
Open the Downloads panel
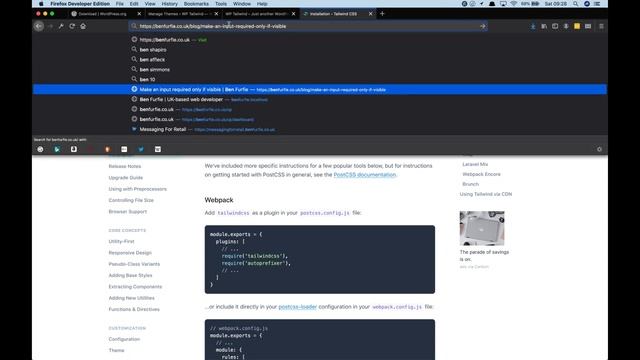point(533,26)
